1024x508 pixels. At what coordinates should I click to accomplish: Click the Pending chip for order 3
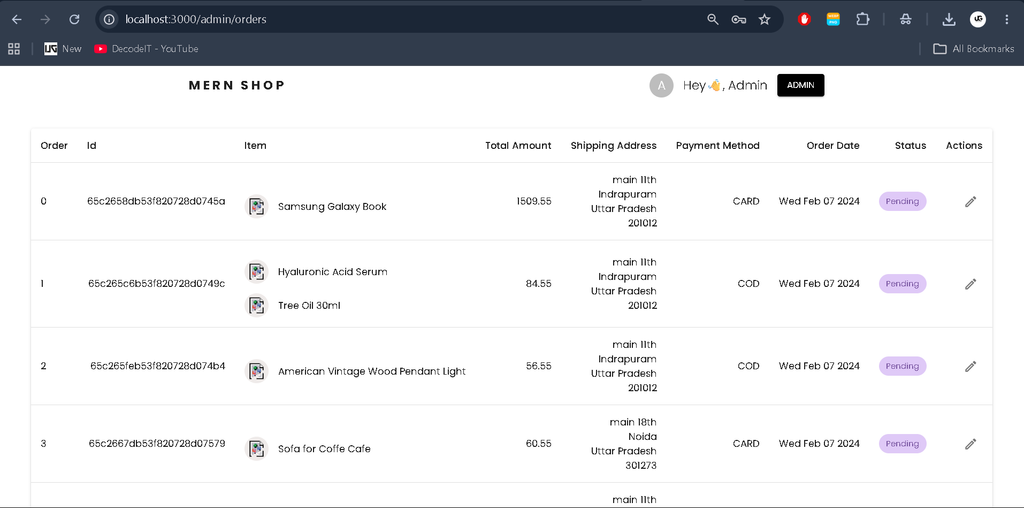coord(902,443)
